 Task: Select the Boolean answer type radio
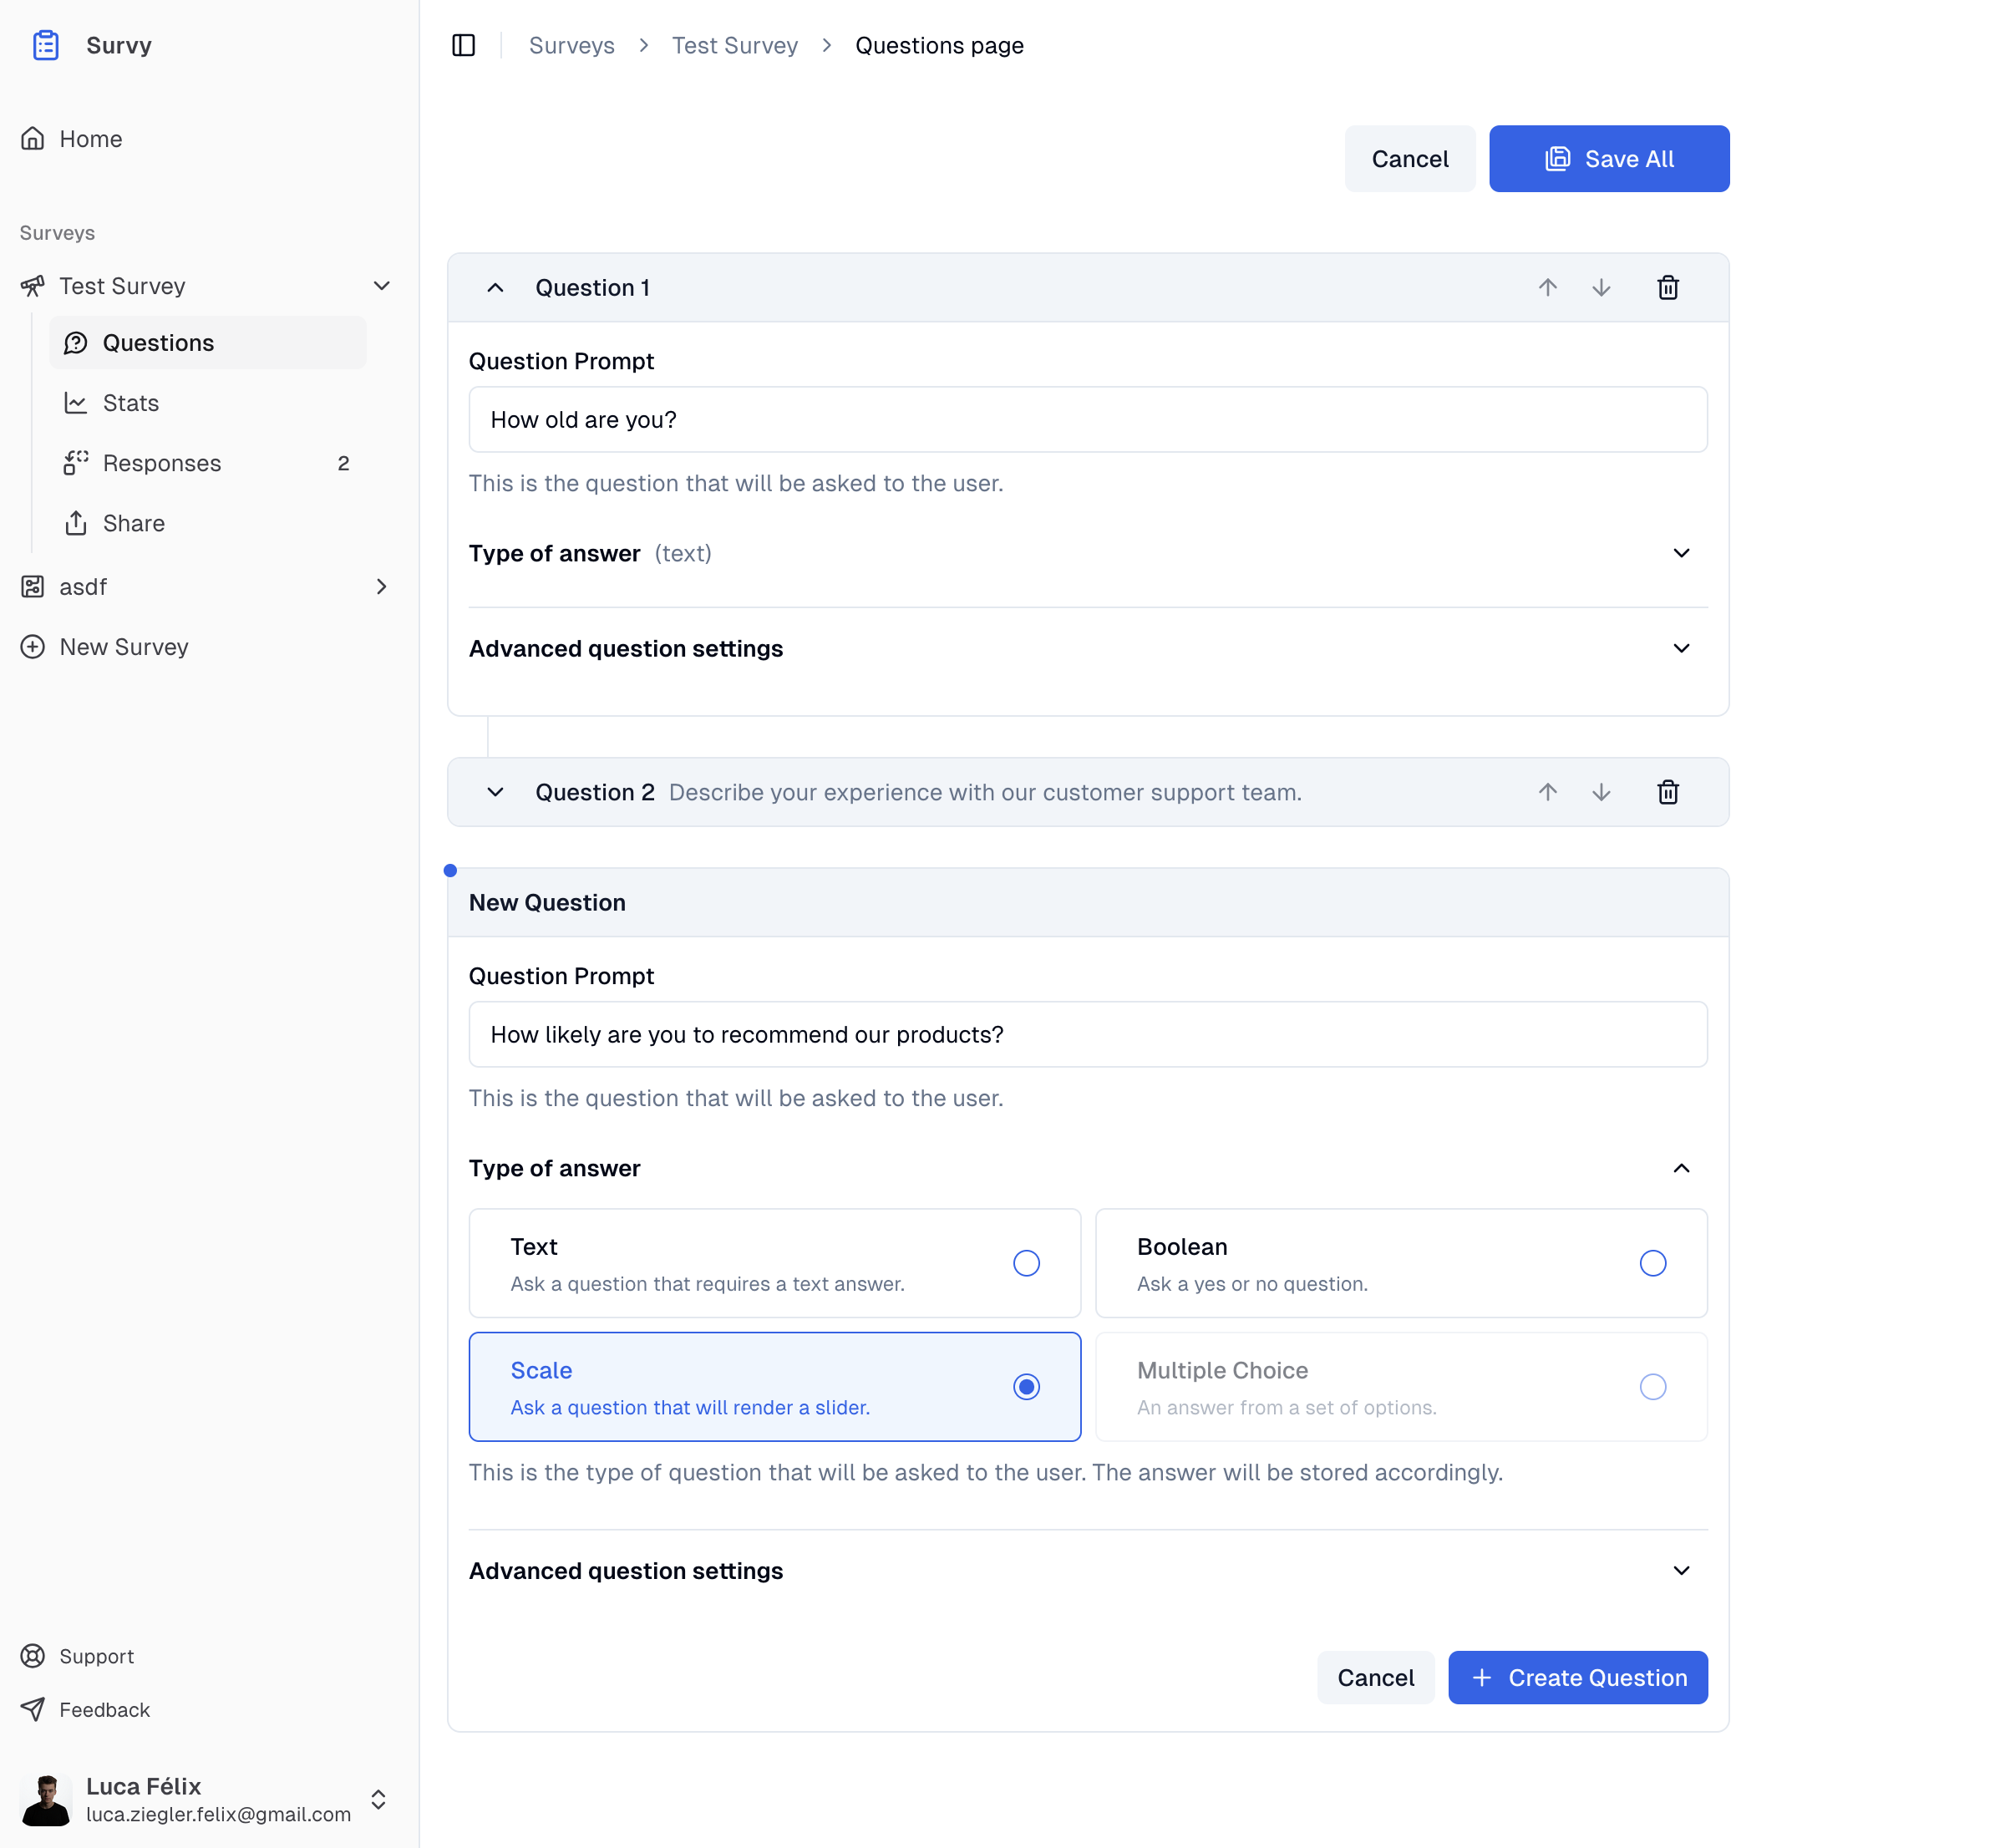[1652, 1263]
